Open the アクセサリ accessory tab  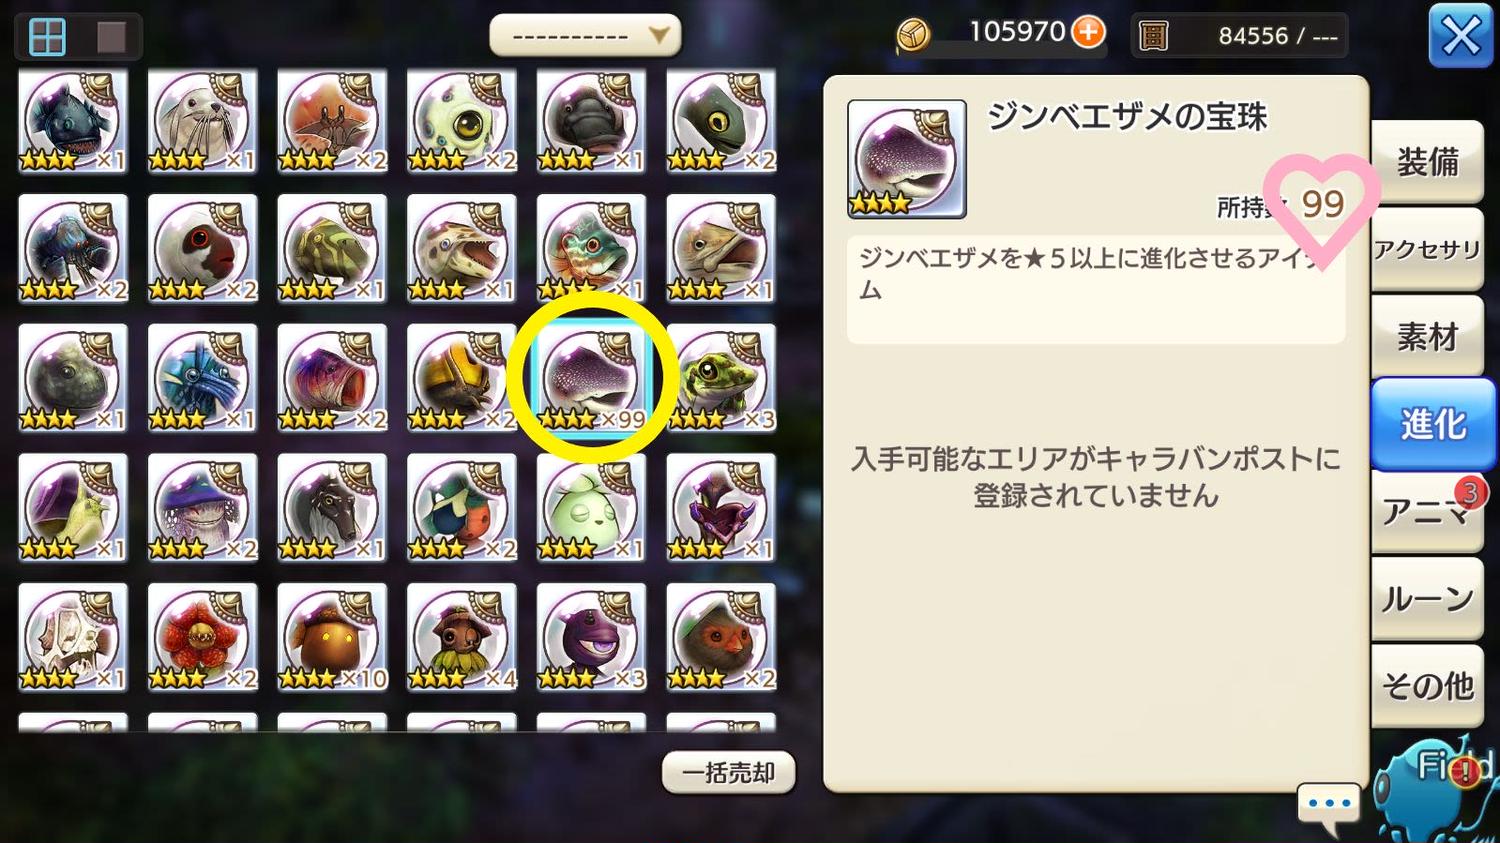point(1427,249)
